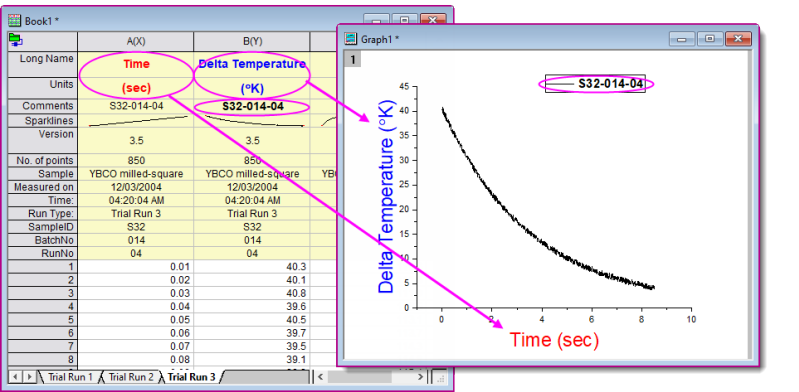Click the RunNo row label
The width and height of the screenshot is (799, 392).
(x=43, y=253)
